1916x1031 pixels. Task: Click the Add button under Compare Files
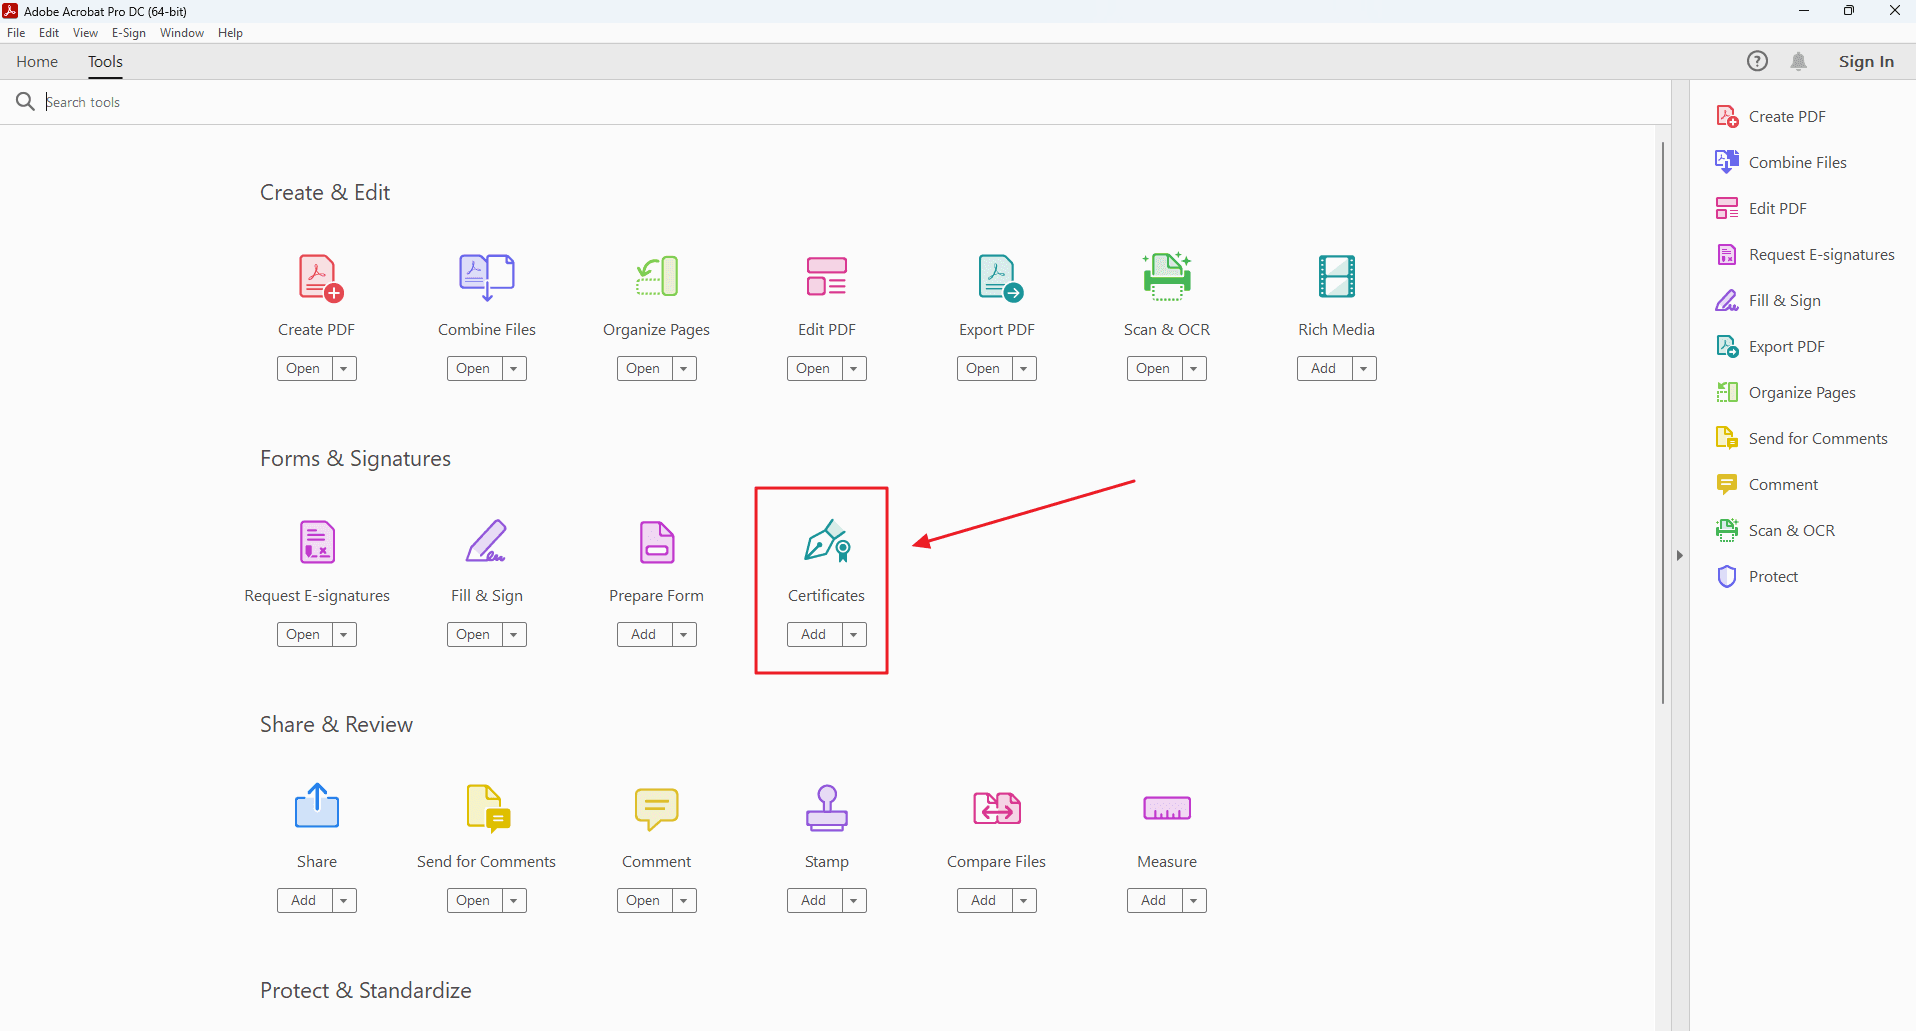984,901
